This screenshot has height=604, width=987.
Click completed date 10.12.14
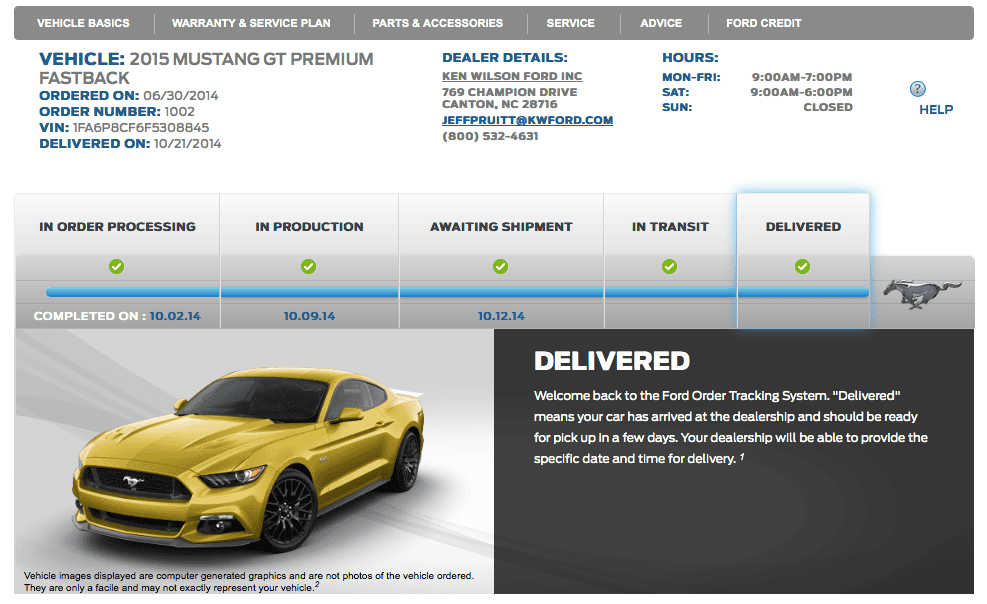coord(501,316)
